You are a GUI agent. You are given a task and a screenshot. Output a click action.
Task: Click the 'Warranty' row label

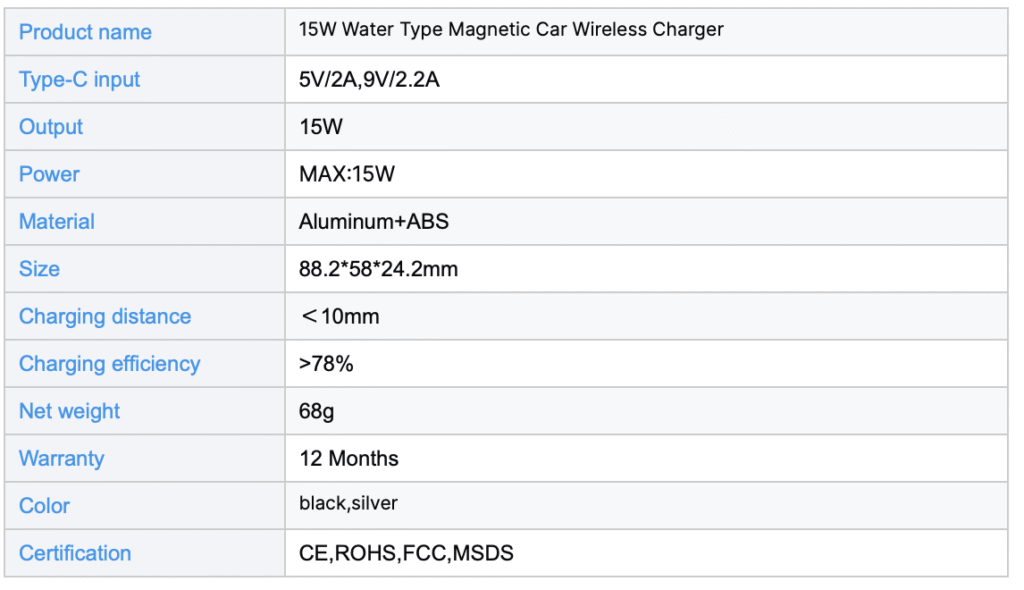61,459
